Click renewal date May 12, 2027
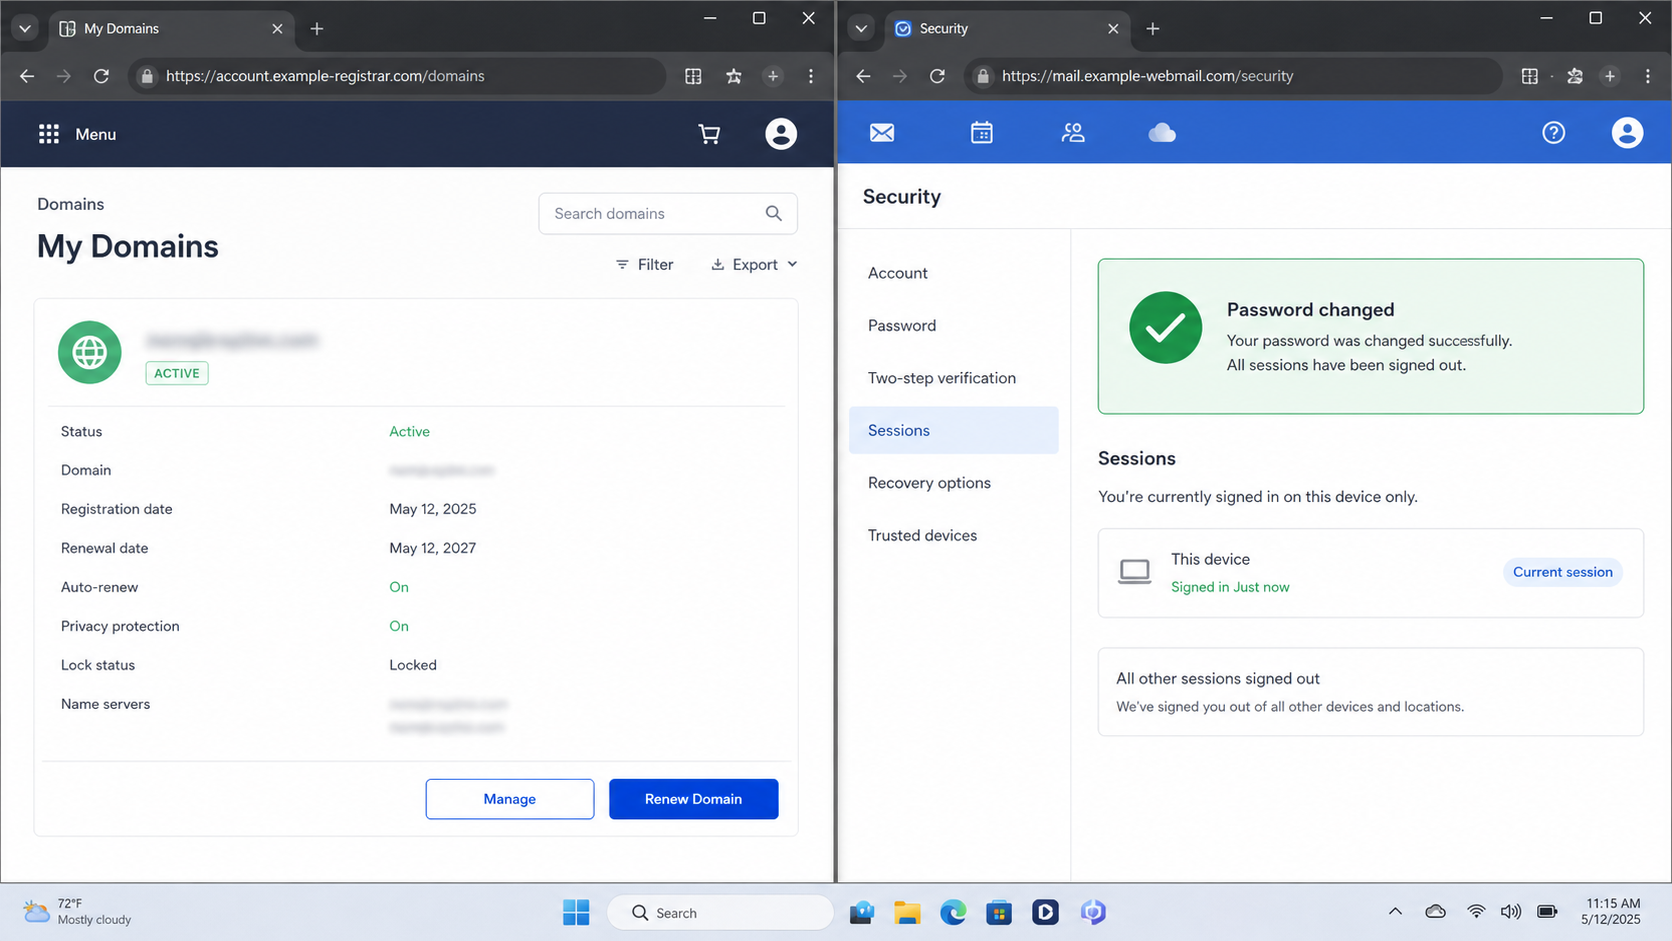 432,548
